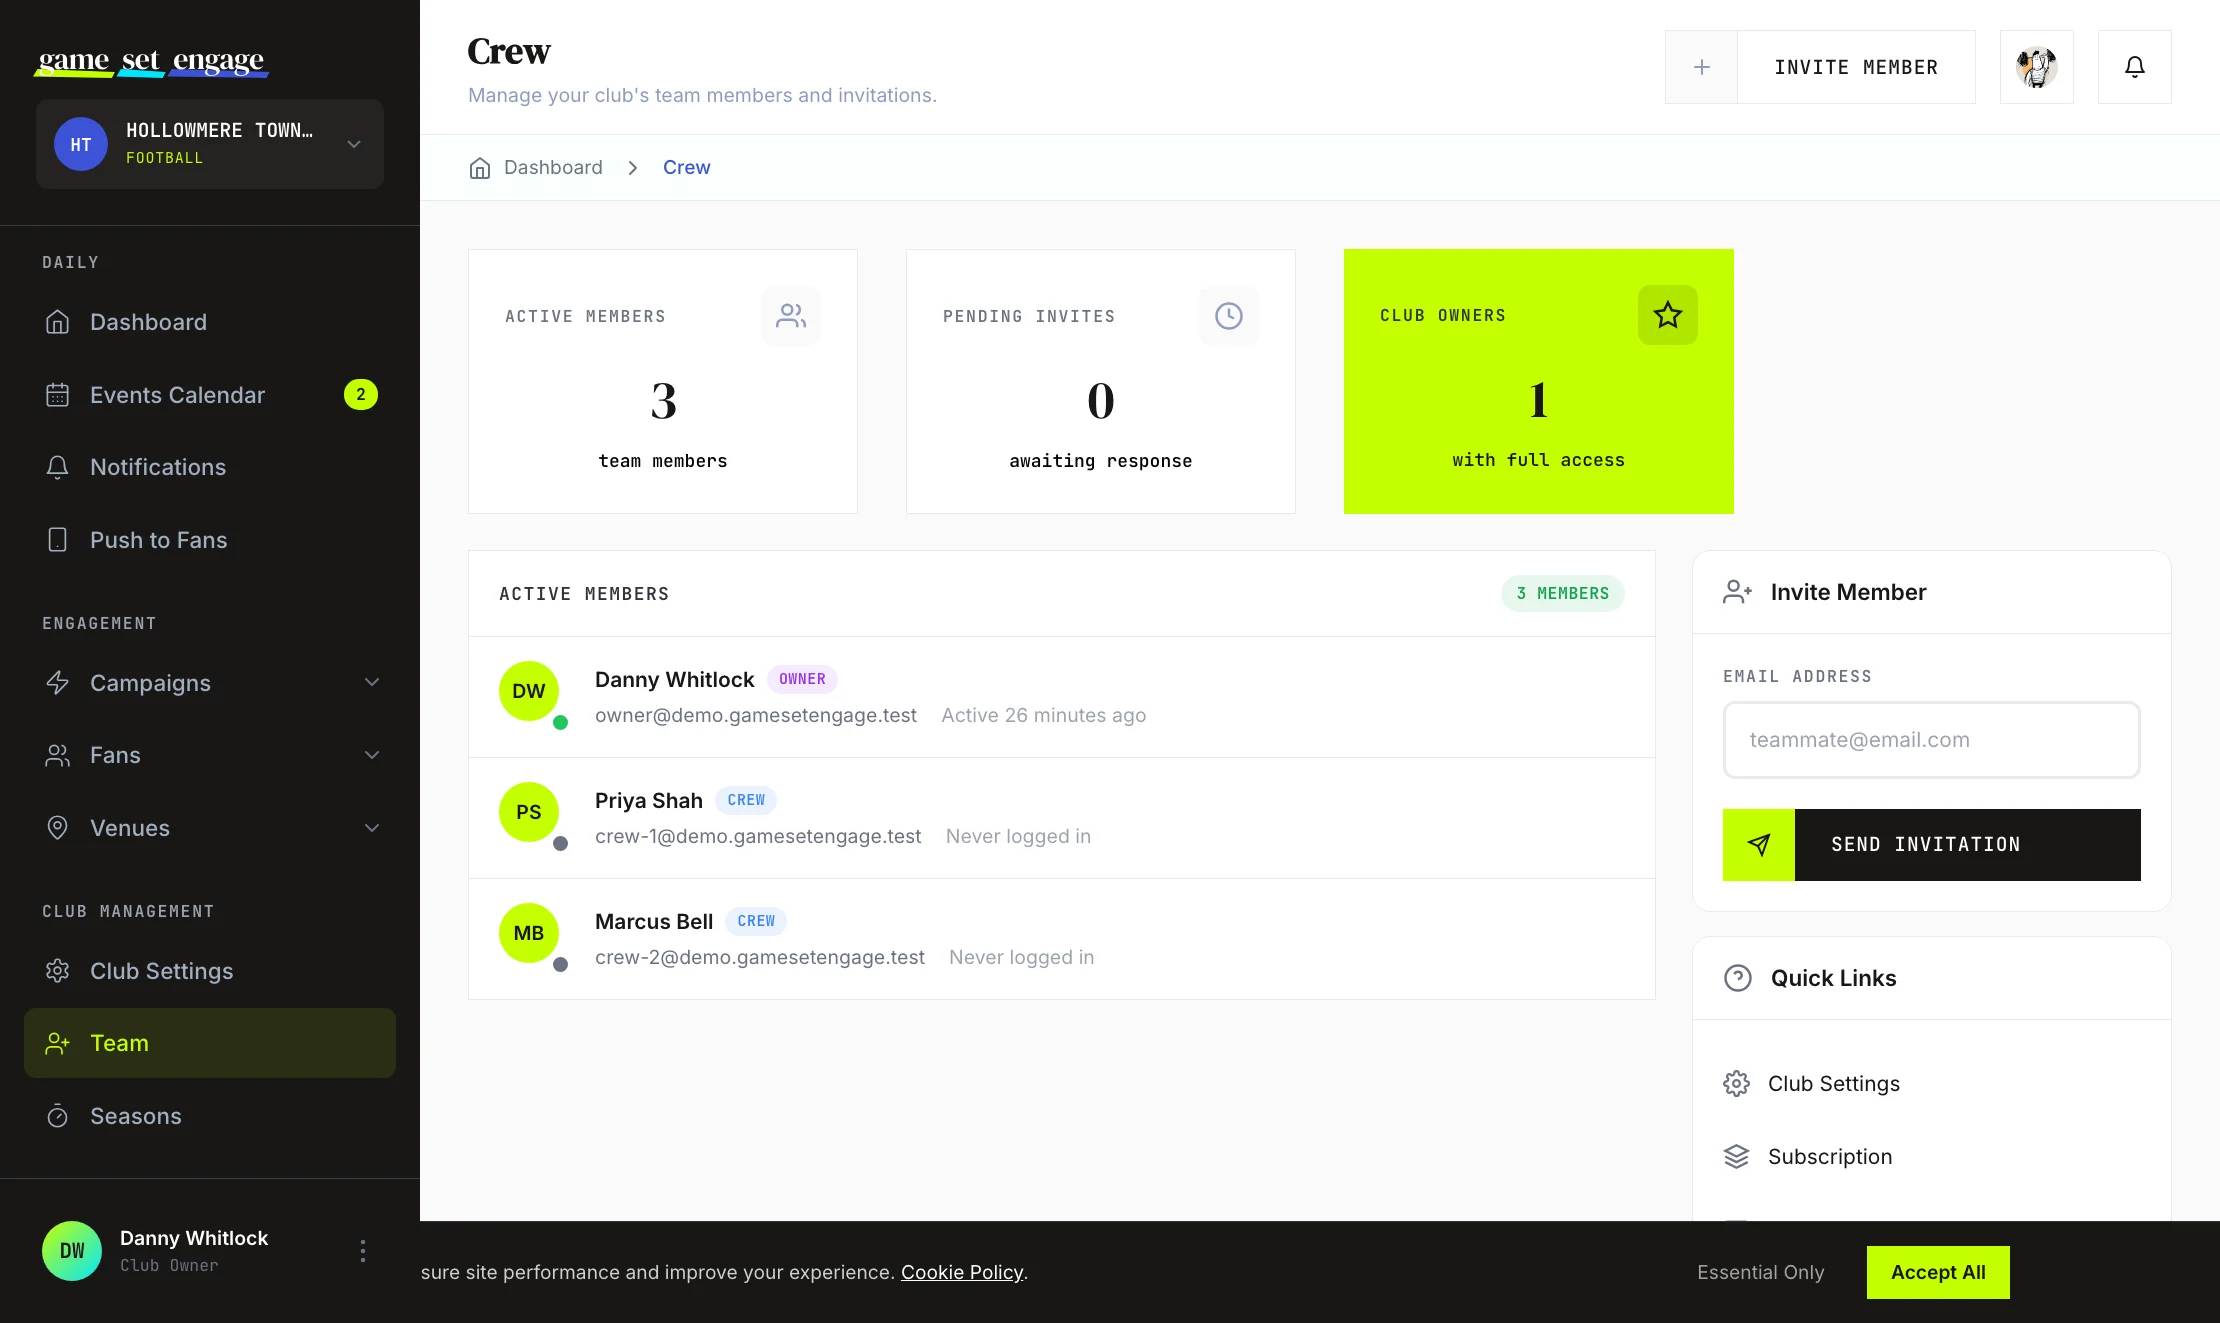Click the Active 26 minutes ago status
Image resolution: width=2220 pixels, height=1323 pixels.
tap(1043, 716)
